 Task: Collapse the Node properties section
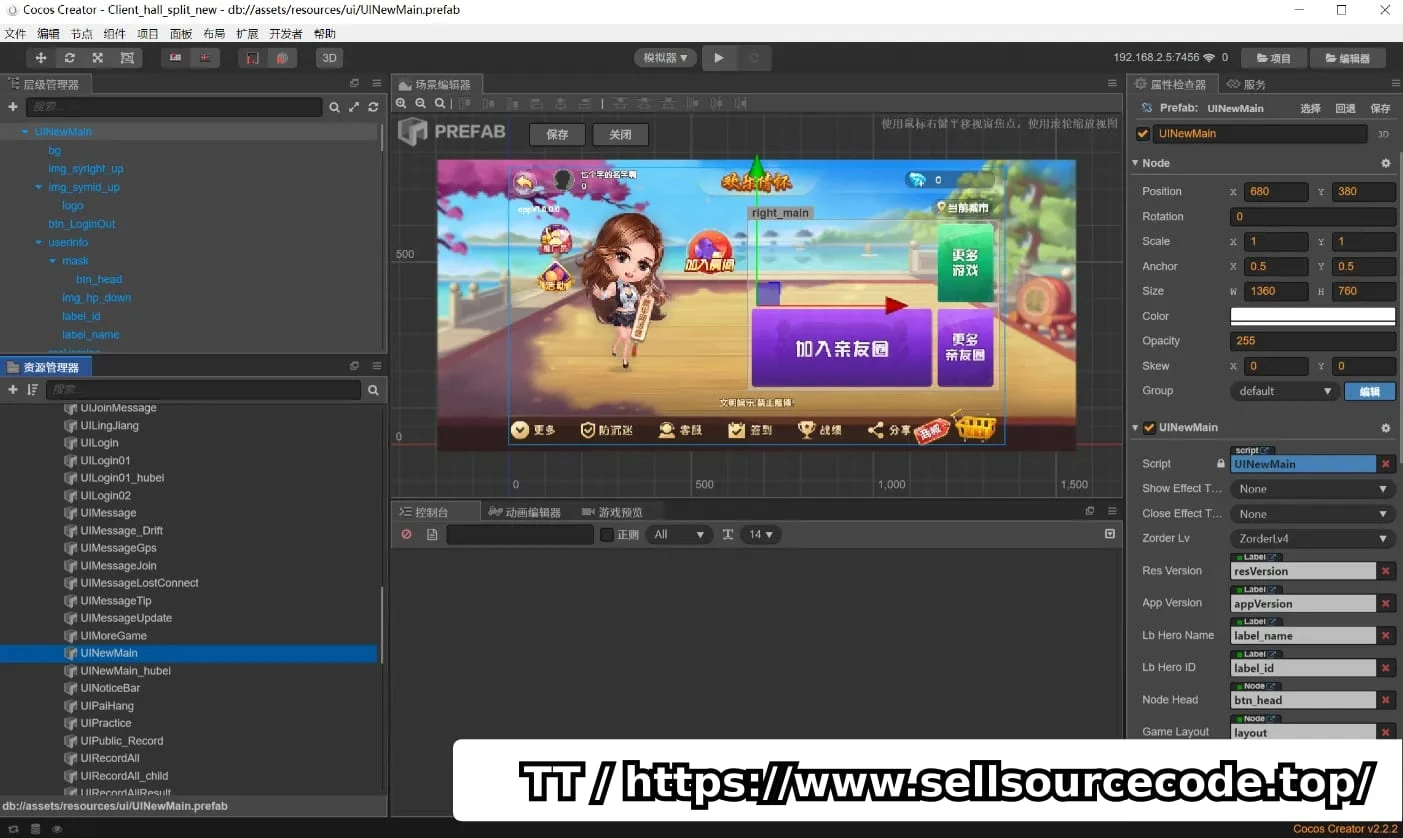[1136, 163]
